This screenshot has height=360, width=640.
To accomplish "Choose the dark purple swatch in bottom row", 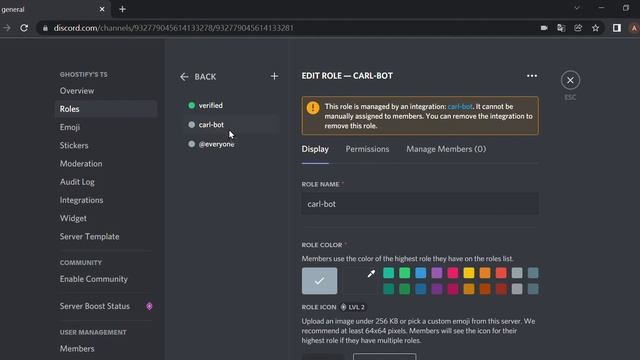I will tap(437, 289).
